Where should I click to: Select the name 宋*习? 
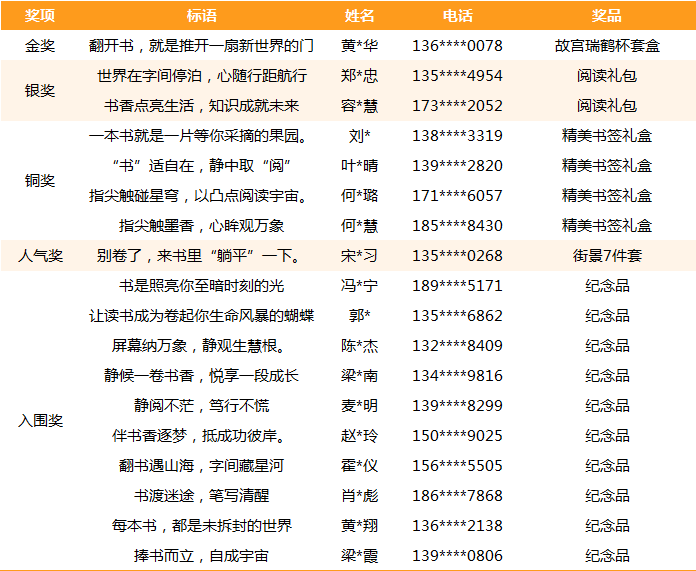pos(360,256)
